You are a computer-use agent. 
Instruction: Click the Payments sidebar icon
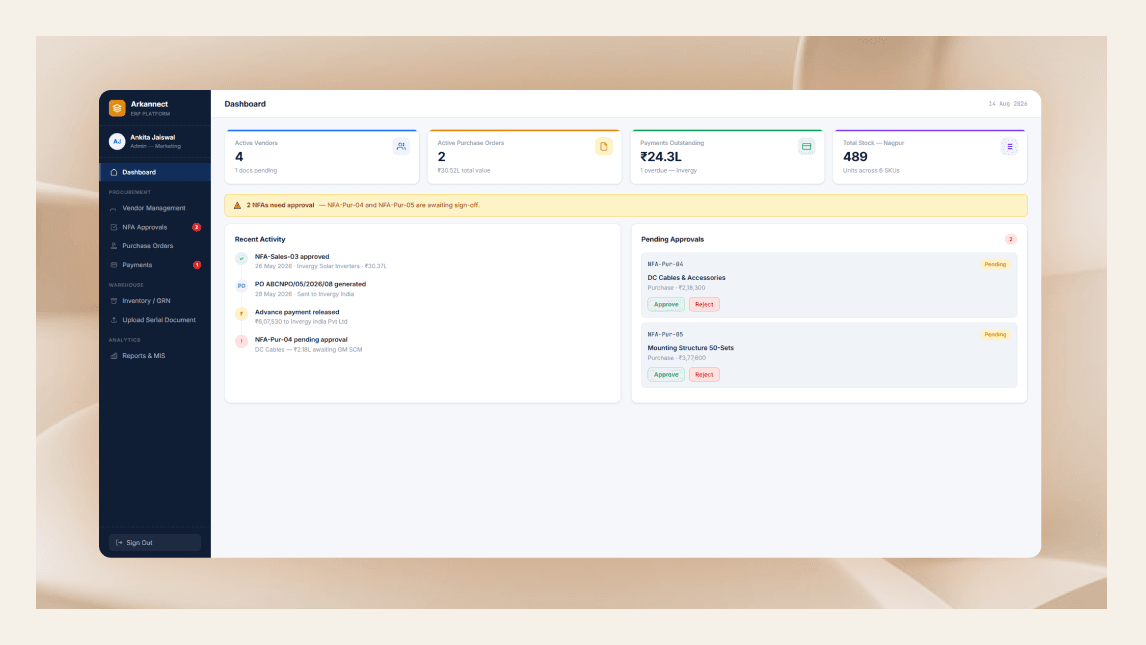pyautogui.click(x=113, y=265)
